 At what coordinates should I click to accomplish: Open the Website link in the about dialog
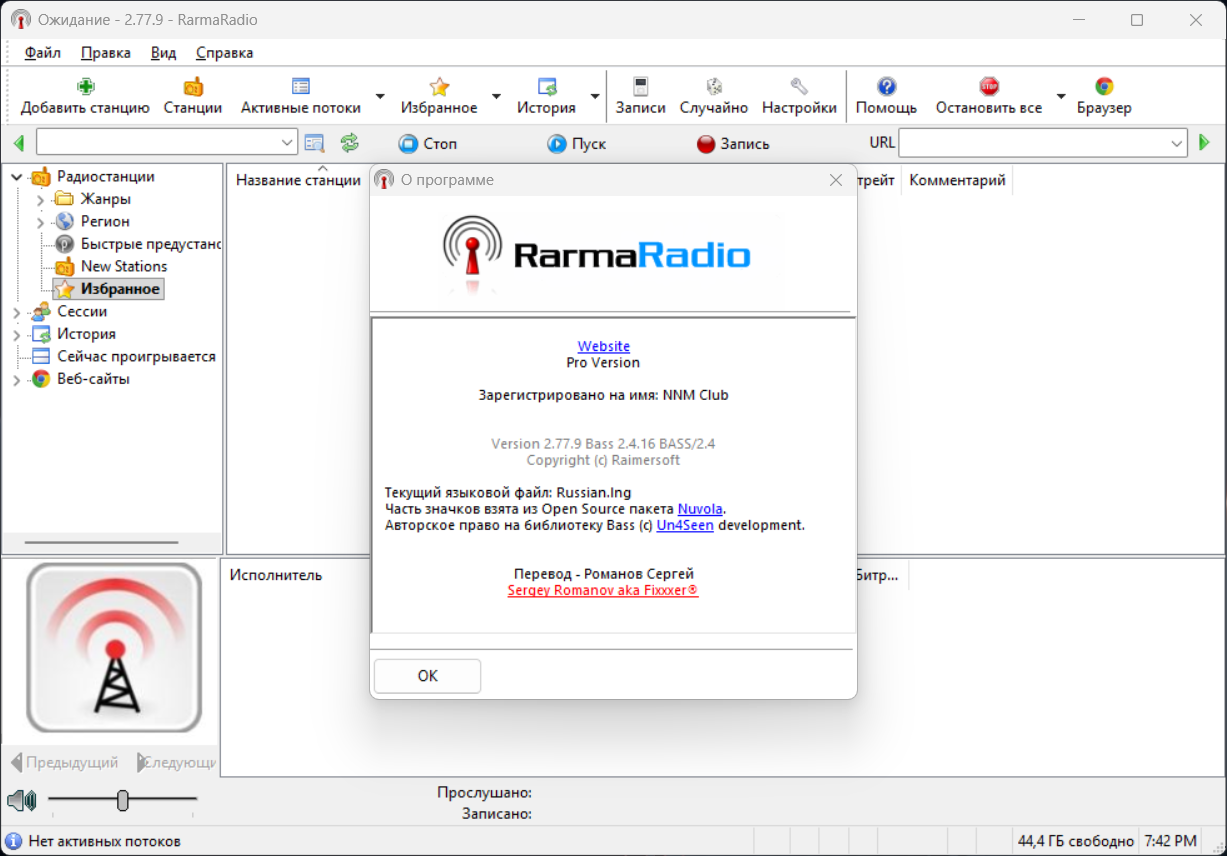(604, 346)
